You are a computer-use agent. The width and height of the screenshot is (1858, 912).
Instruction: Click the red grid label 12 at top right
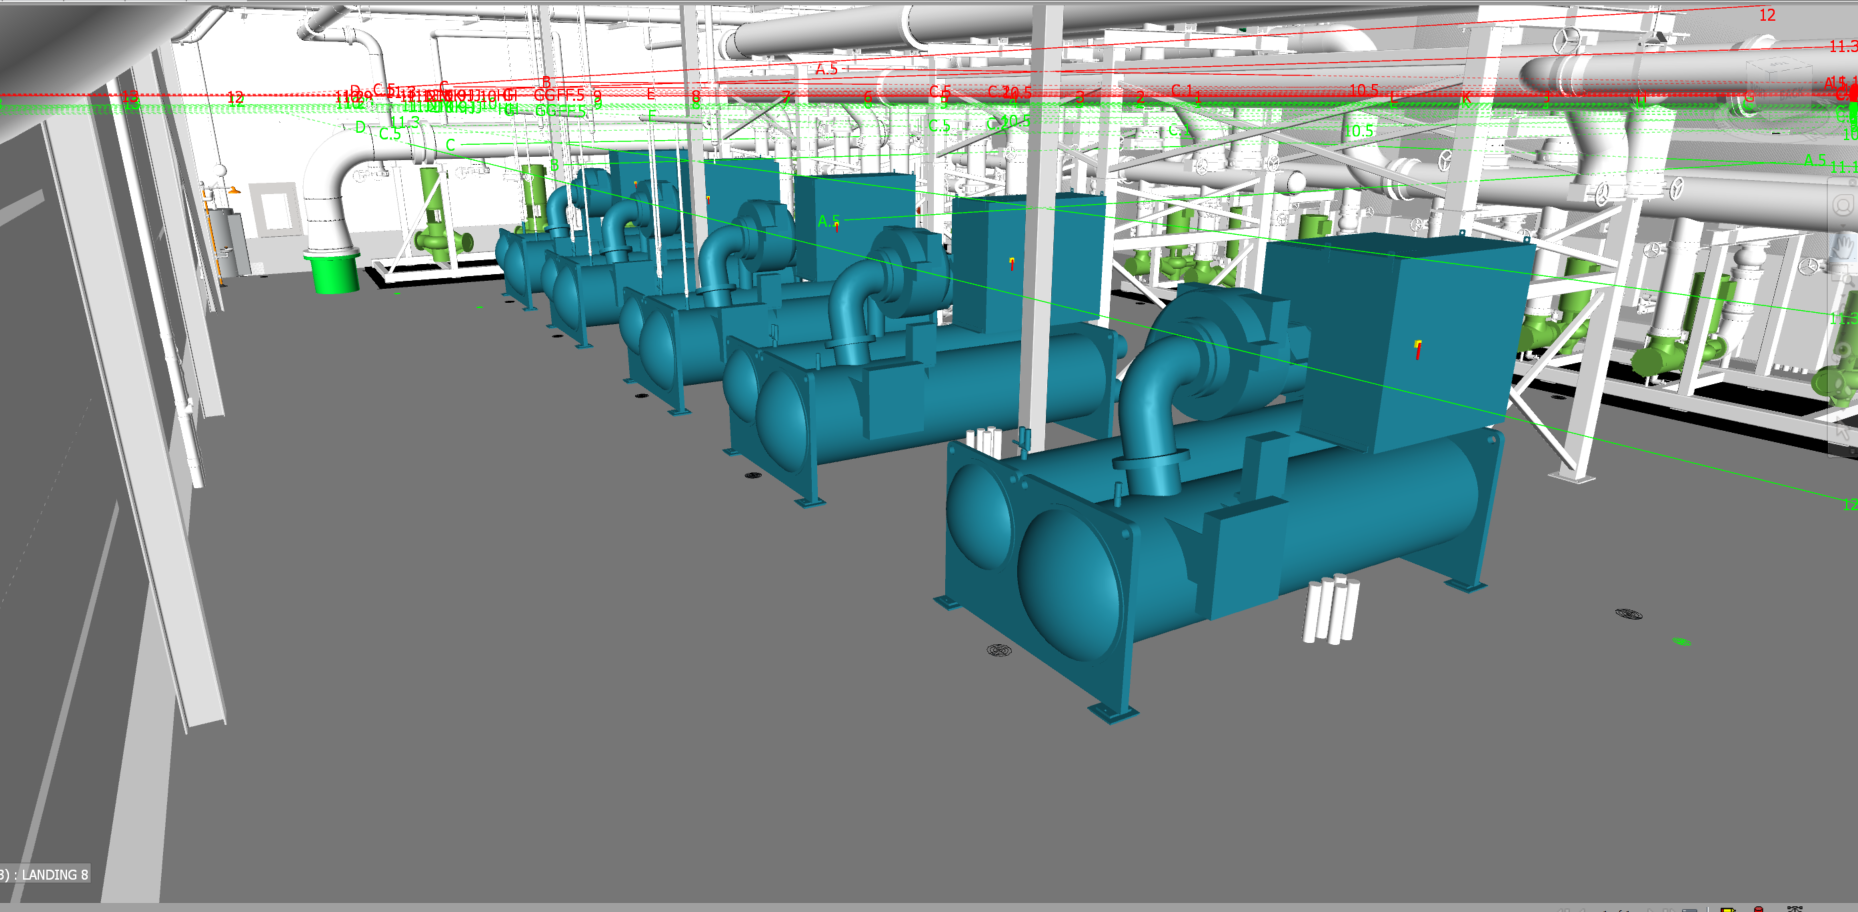point(1767,15)
